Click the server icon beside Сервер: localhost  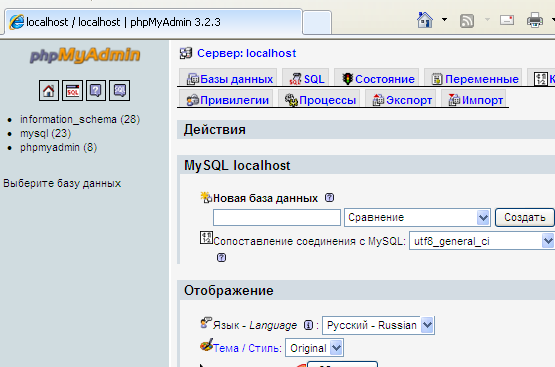click(186, 53)
